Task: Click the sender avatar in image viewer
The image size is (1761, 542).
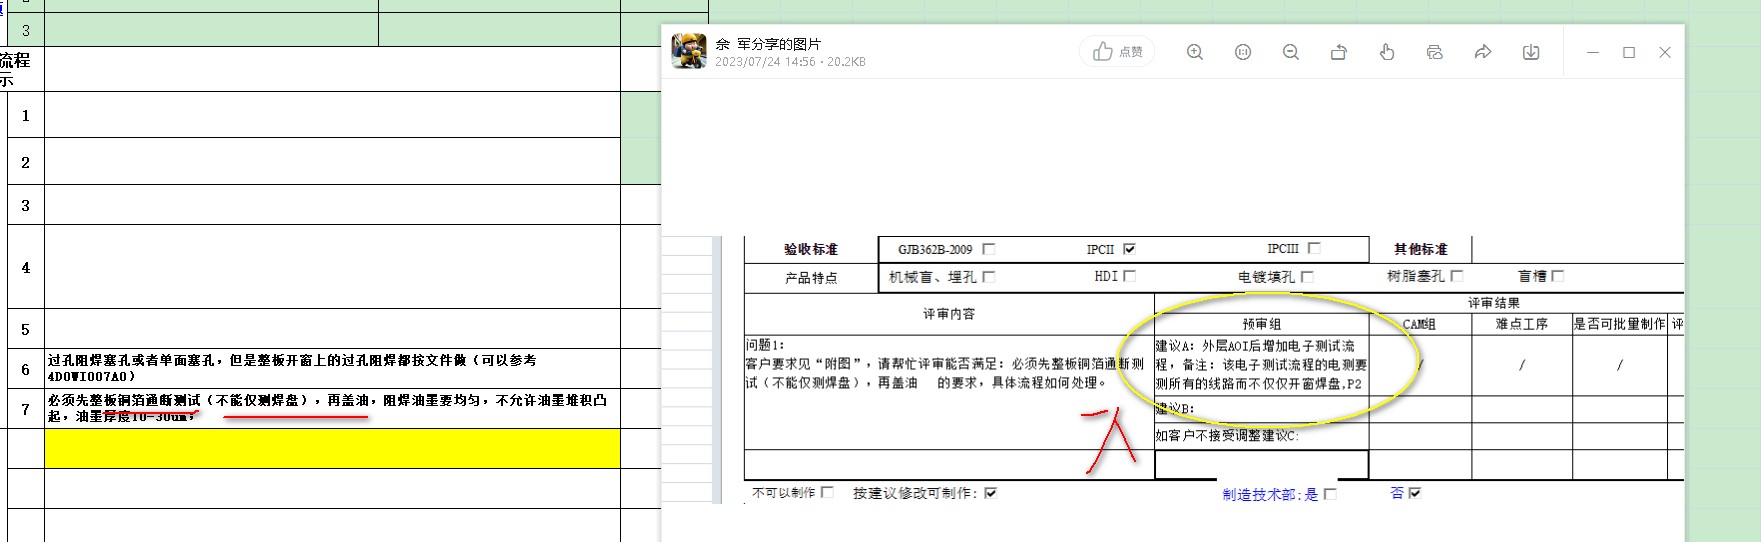Action: [x=689, y=51]
